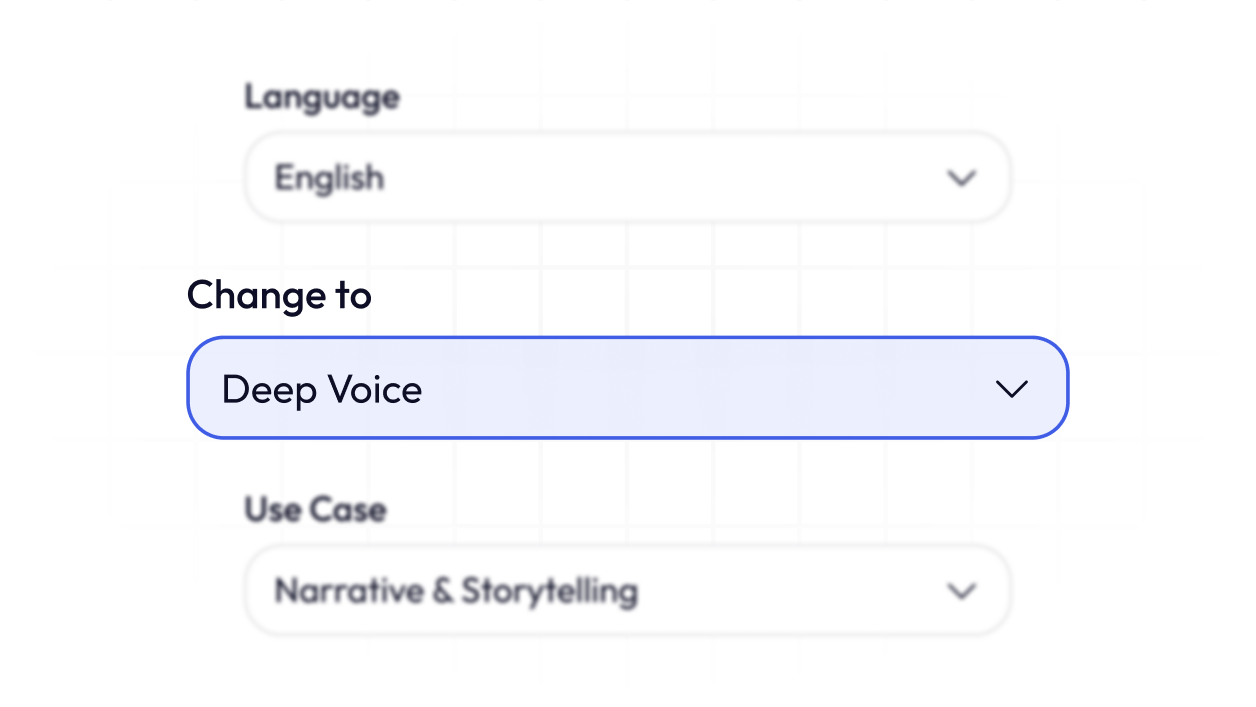This screenshot has height=707, width=1256.
Task: Click the 'Deep Voice' selected value text
Action: pyautogui.click(x=321, y=389)
